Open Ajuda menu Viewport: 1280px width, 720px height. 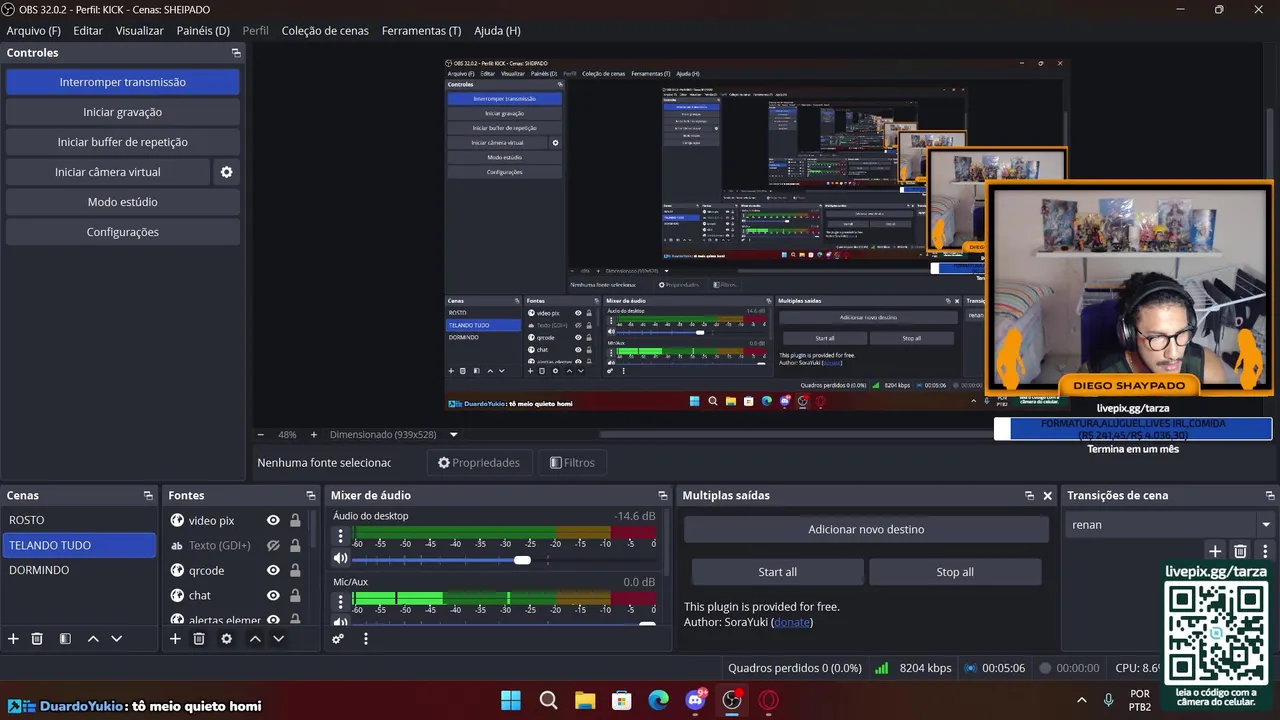[x=497, y=31]
